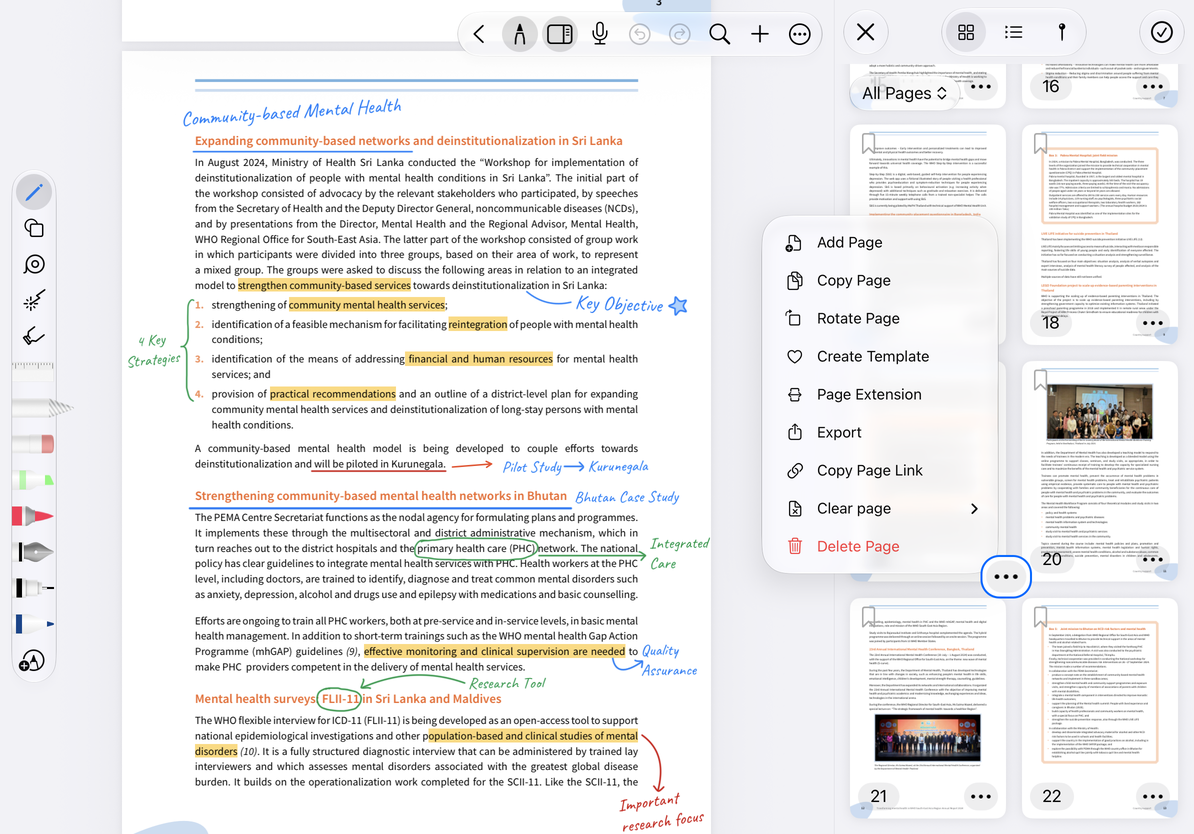Expand the Clear page submenu arrow
This screenshot has height=834, width=1194.
[x=974, y=509]
